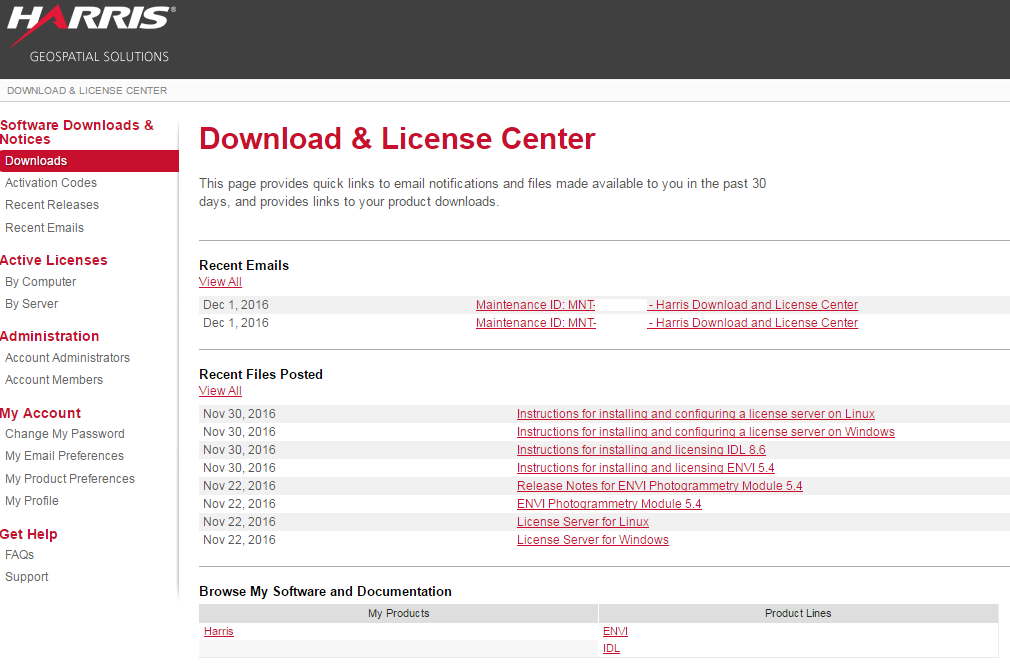Screen dimensions: 1010x667
Task: Open the FAQs help page
Action: (x=19, y=555)
